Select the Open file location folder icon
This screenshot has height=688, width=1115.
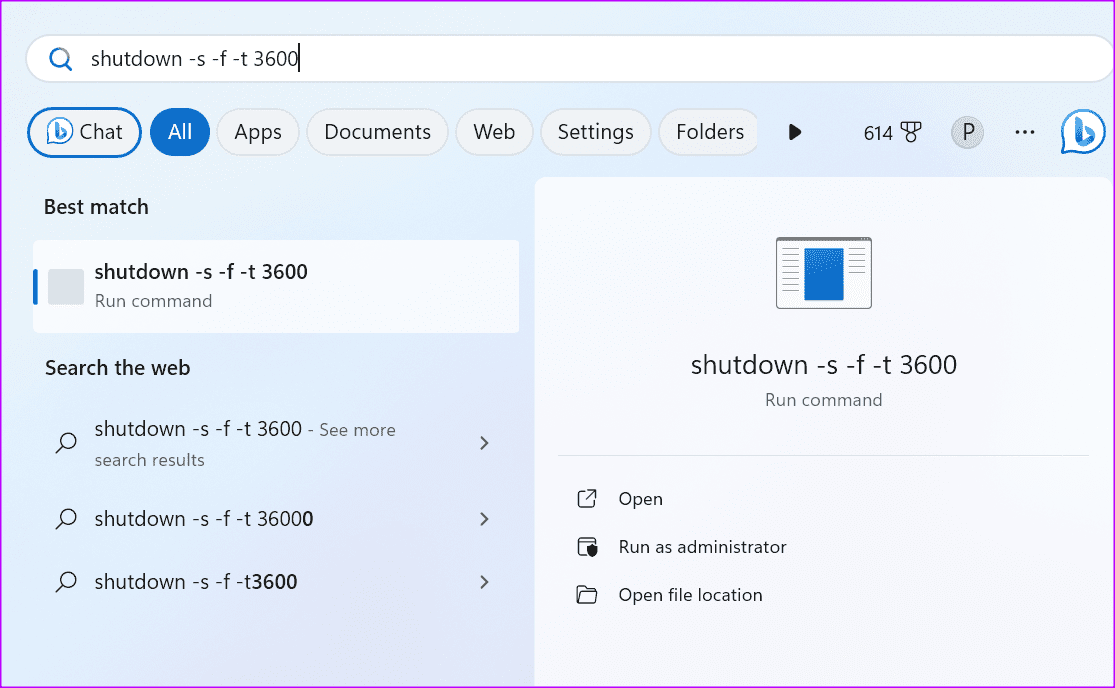589,594
